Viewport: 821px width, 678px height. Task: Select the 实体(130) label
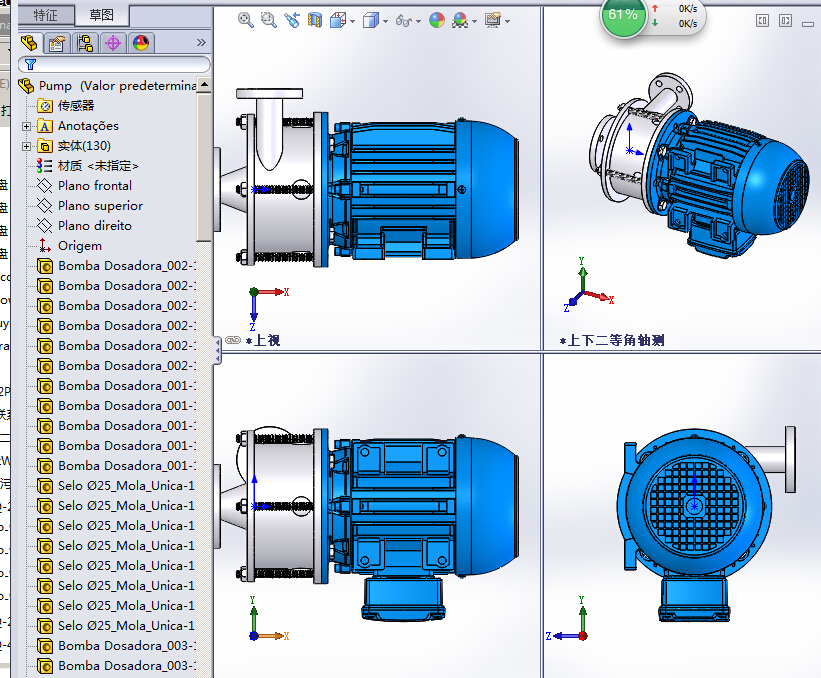pos(84,146)
